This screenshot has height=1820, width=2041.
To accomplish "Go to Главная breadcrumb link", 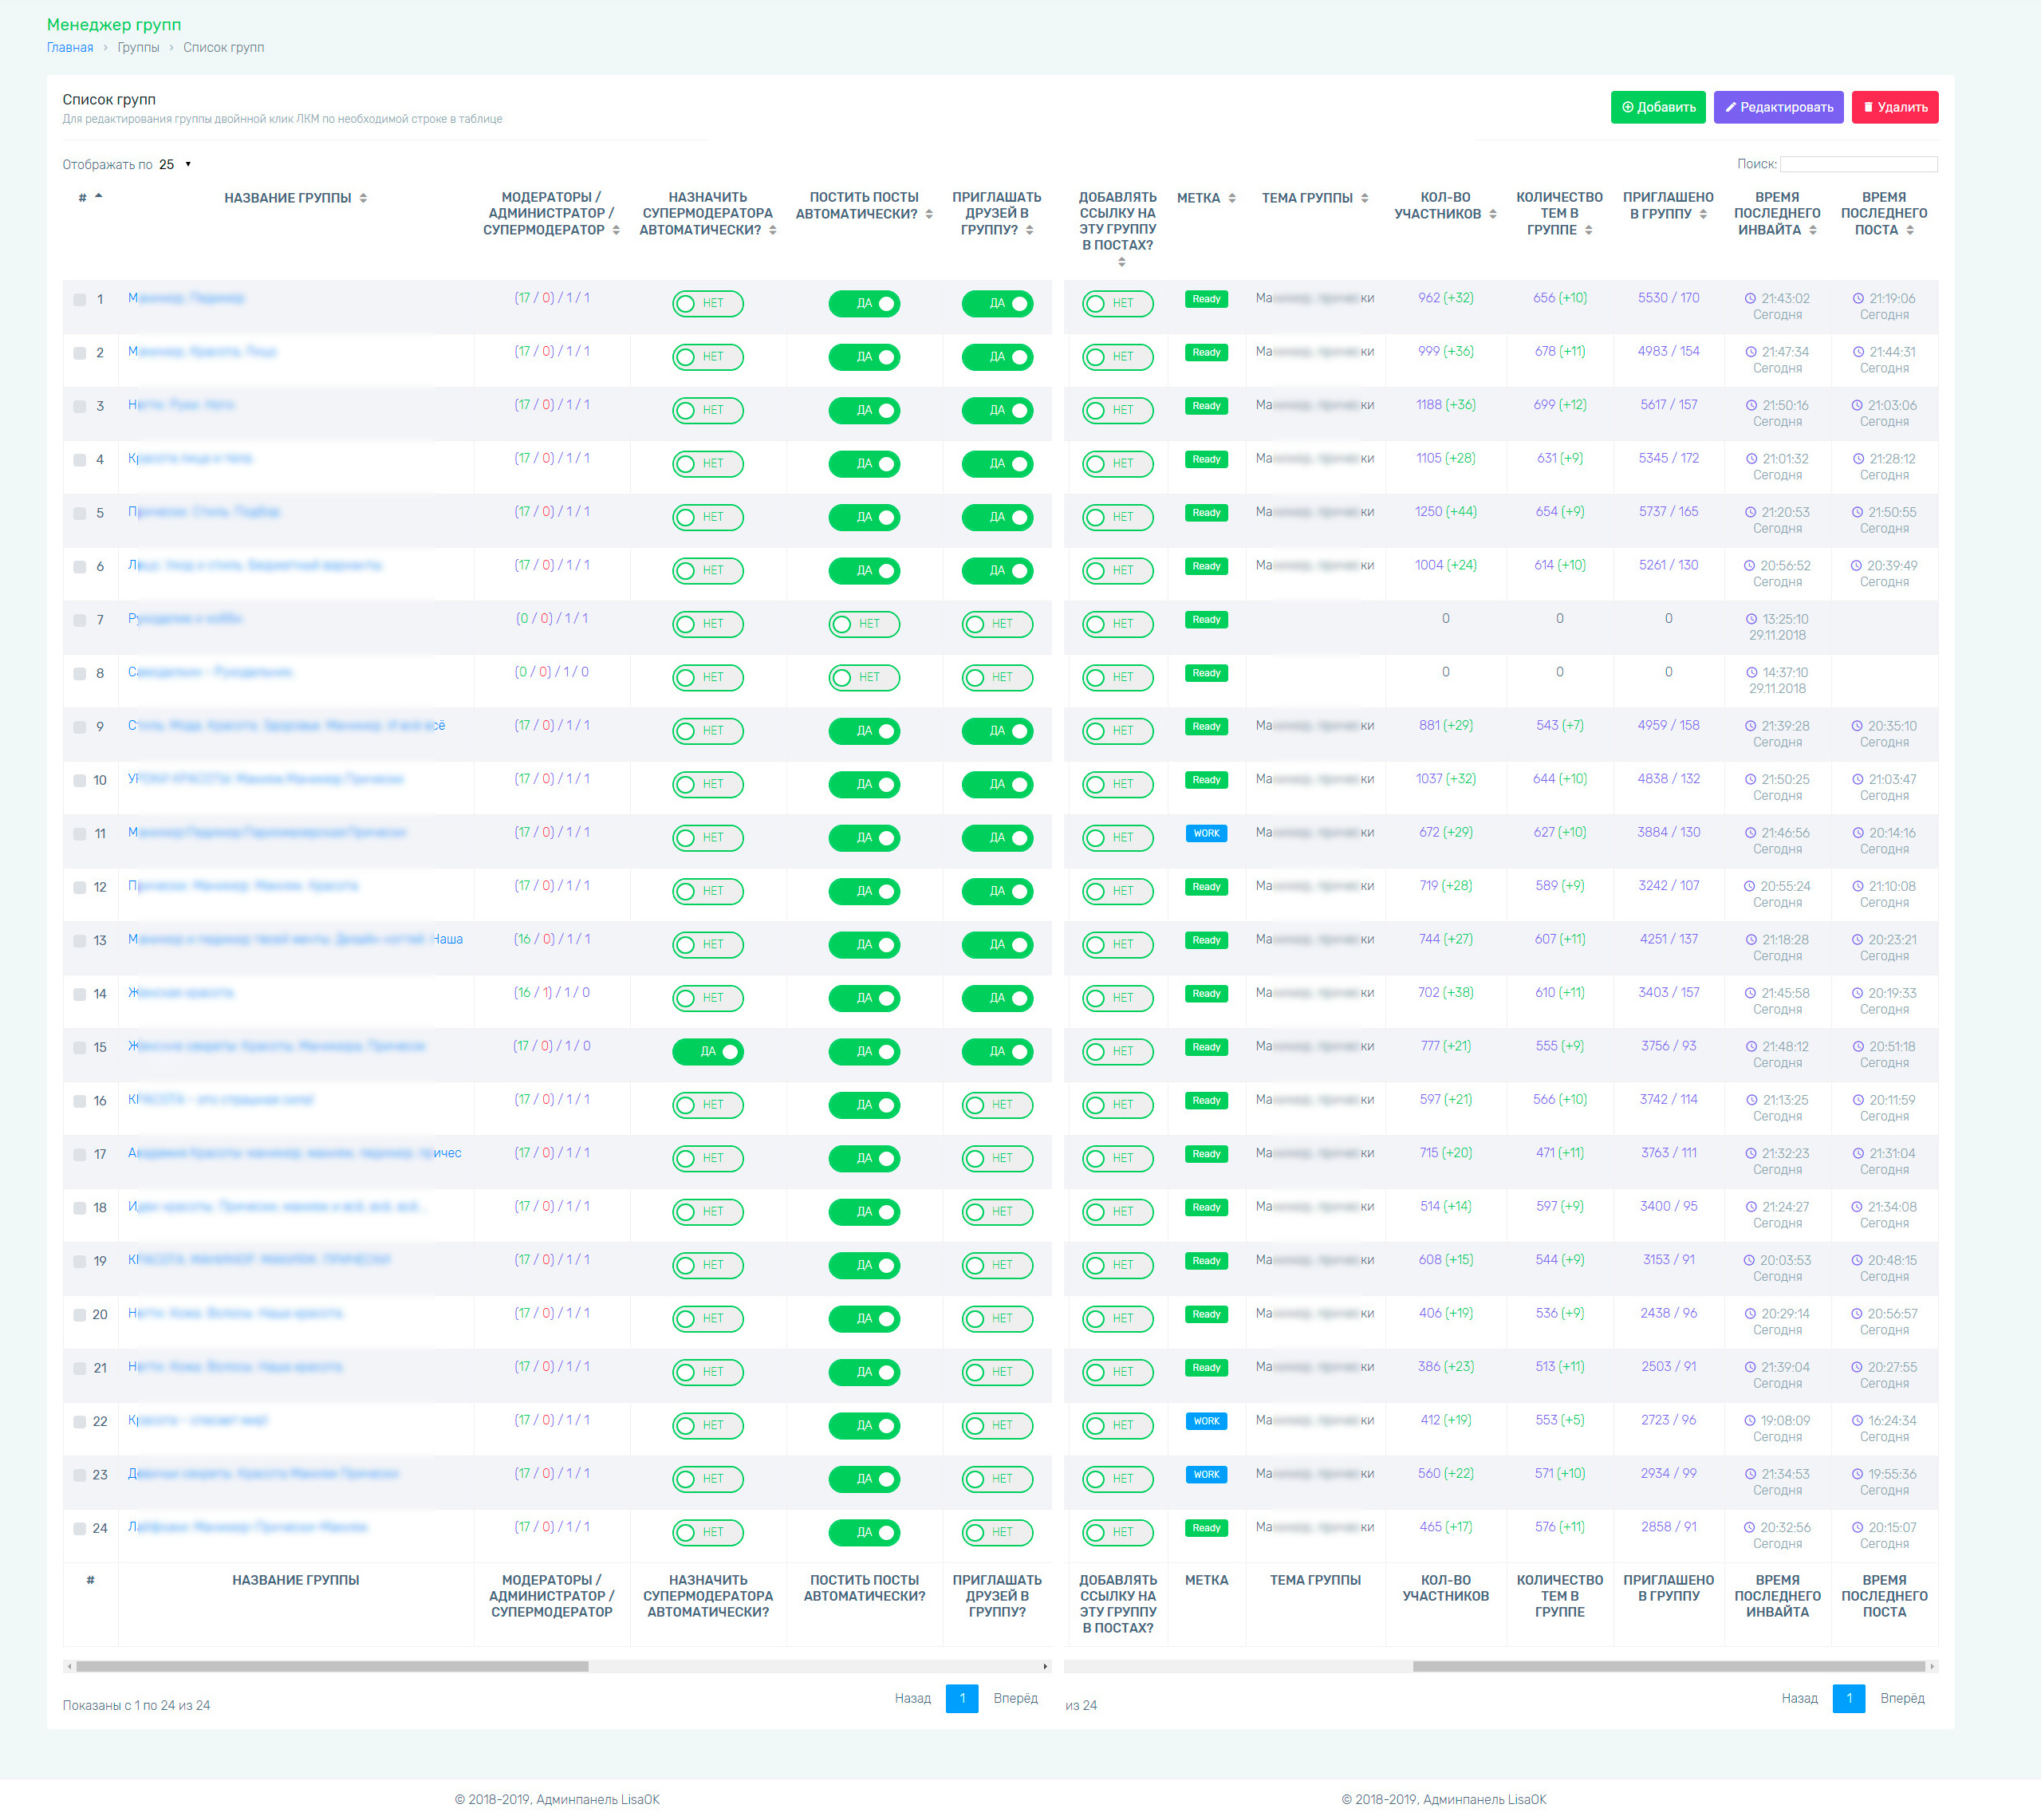I will click(x=70, y=47).
